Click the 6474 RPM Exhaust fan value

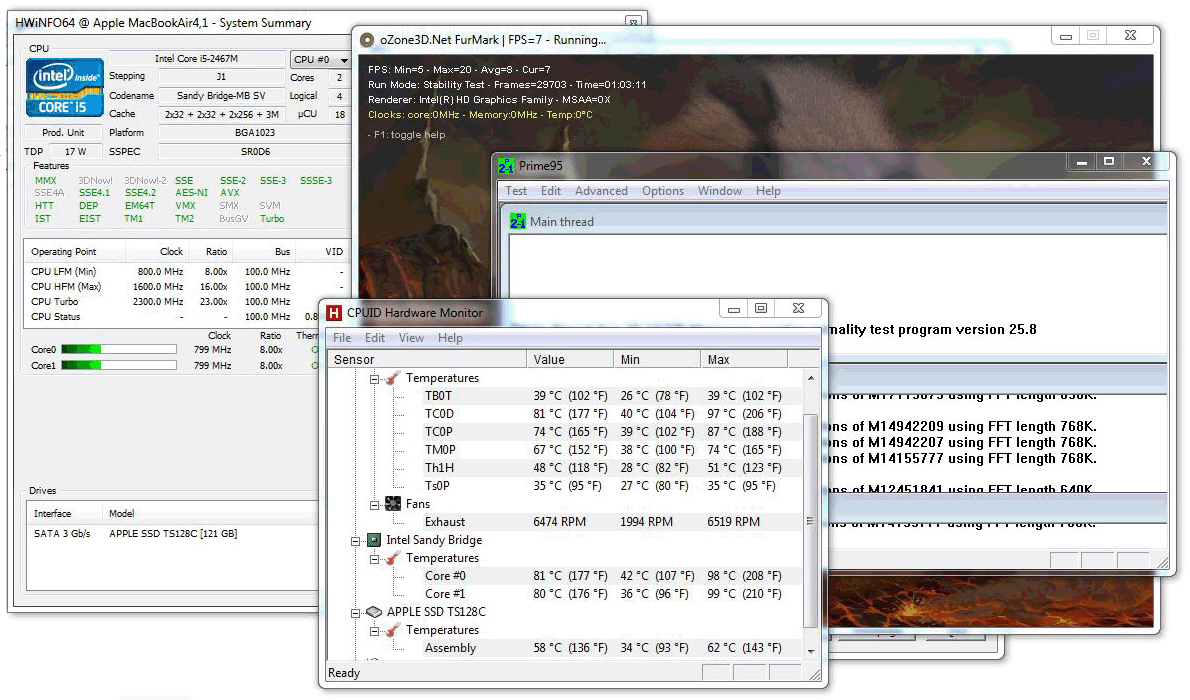pyautogui.click(x=559, y=522)
